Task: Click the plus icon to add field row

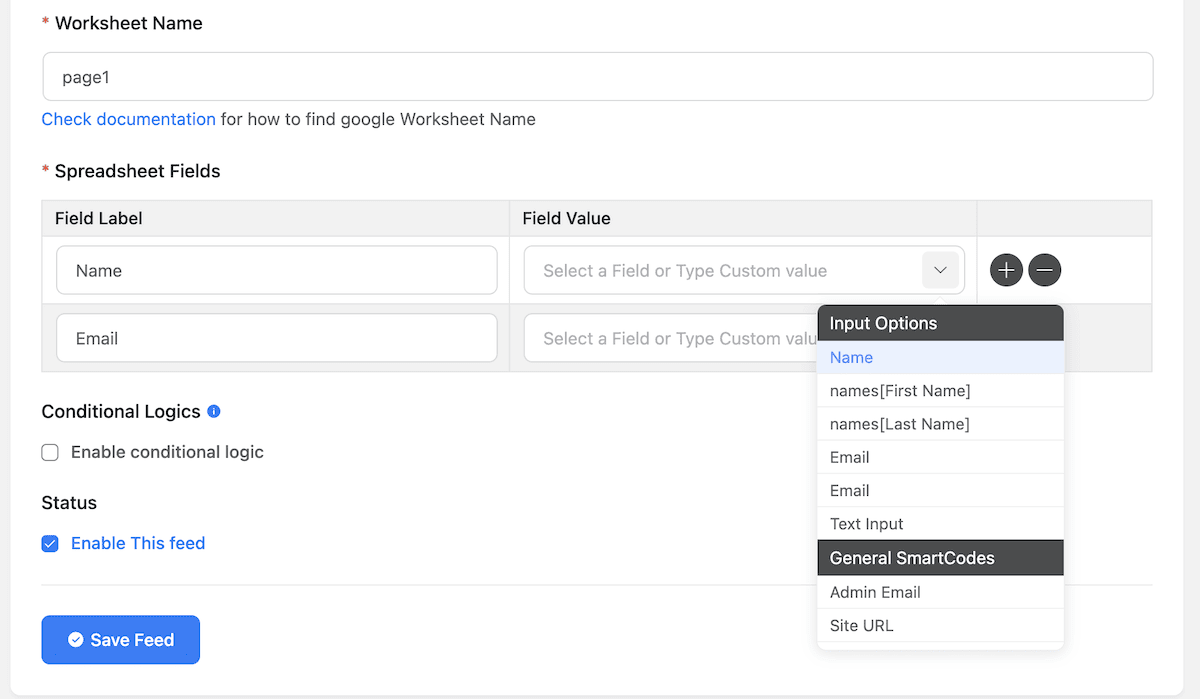Action: click(x=1006, y=270)
